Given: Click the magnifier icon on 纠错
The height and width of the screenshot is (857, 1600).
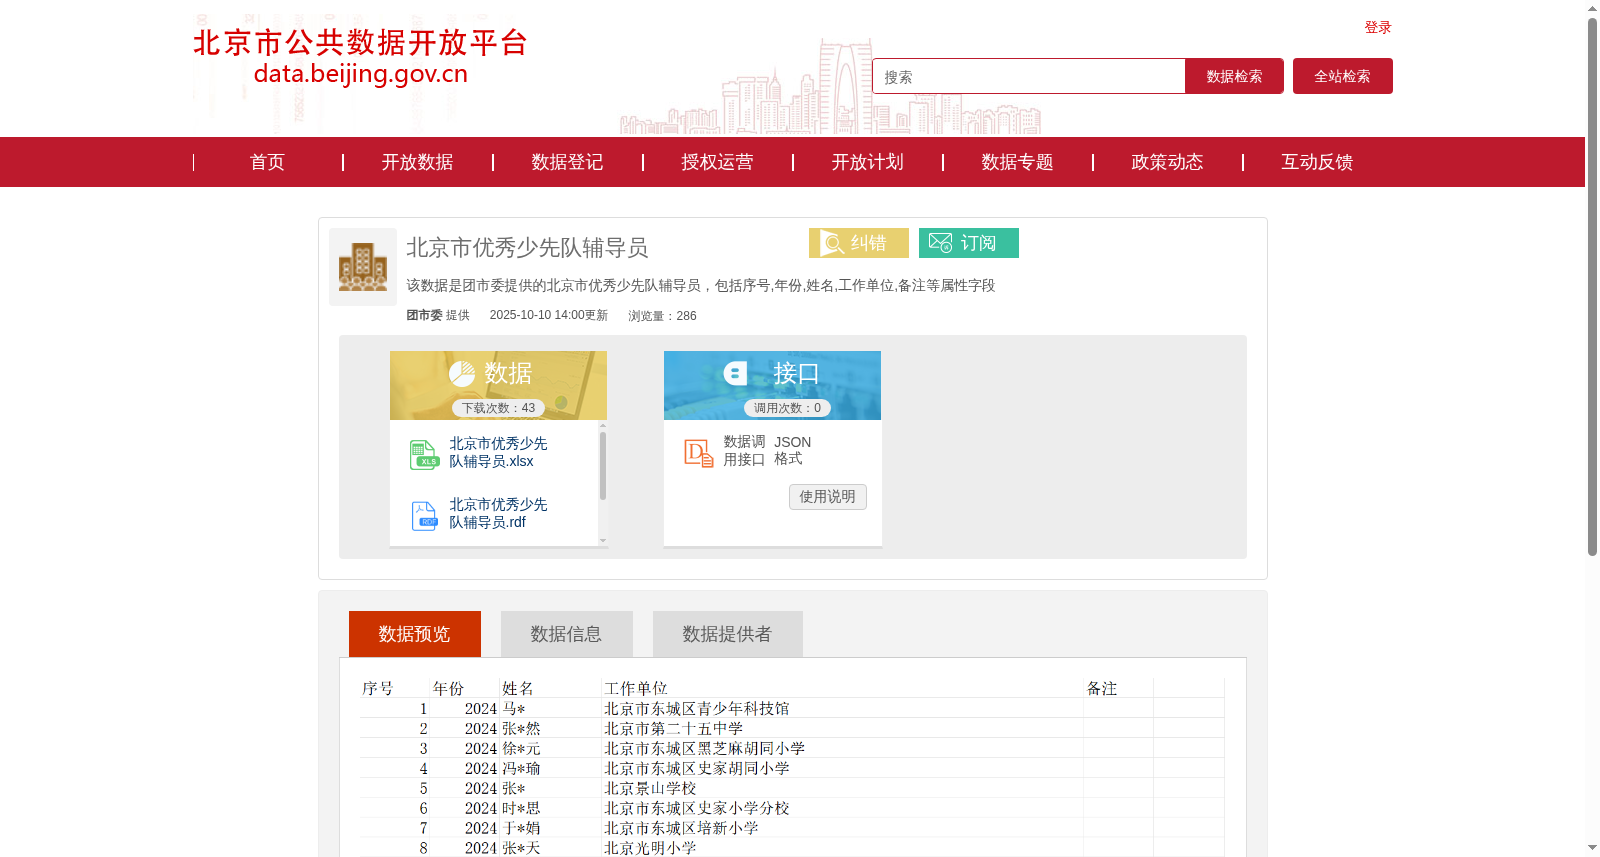Looking at the screenshot, I should pyautogui.click(x=832, y=243).
